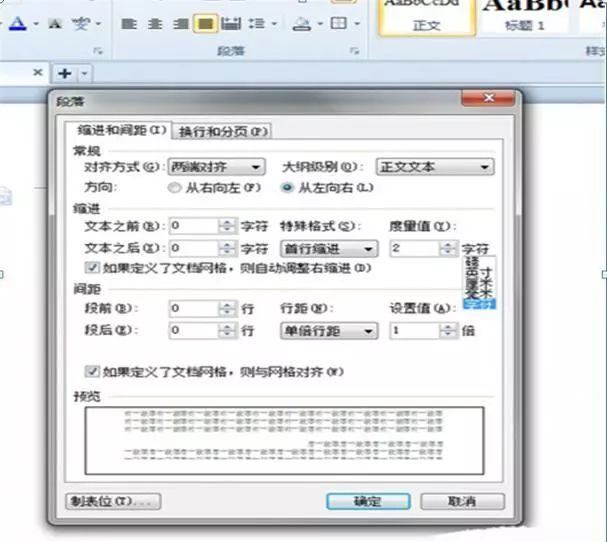Close the 段落 dialog with red X
This screenshot has height=542, width=607.
489,98
